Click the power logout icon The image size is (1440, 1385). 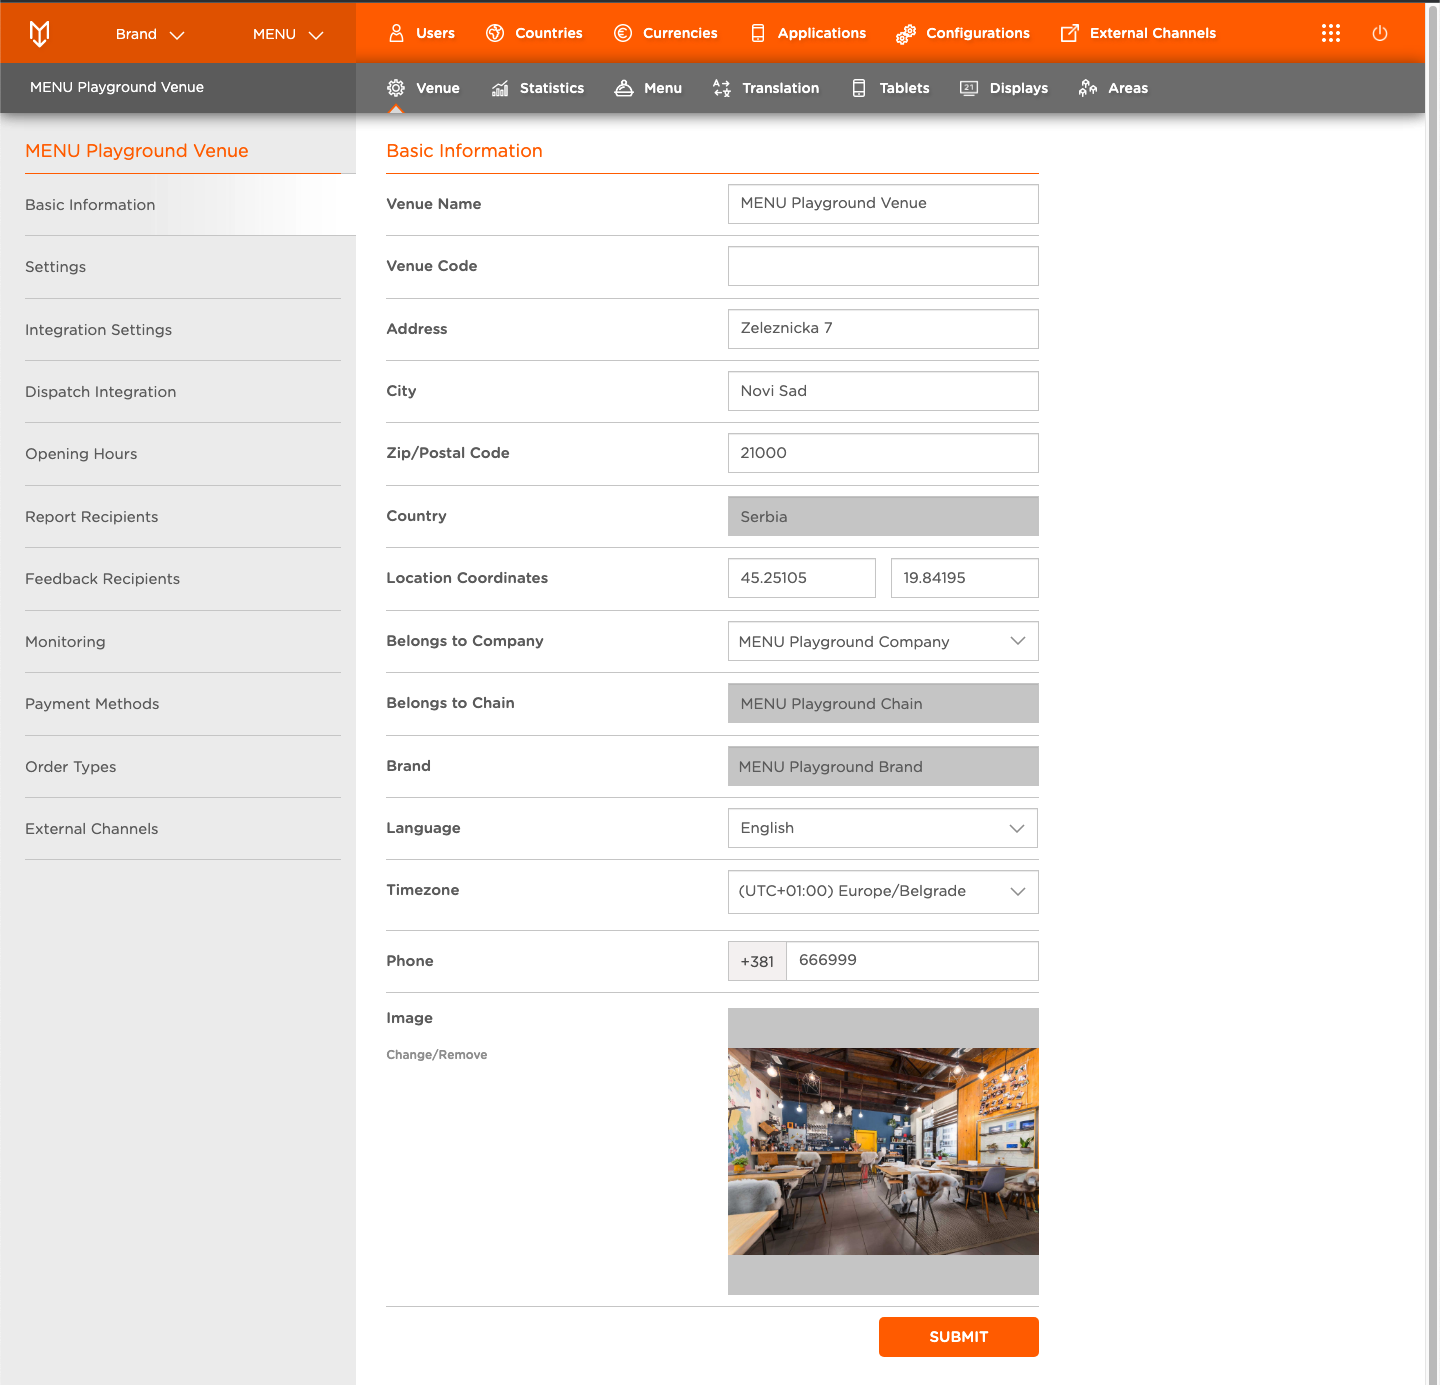pos(1380,33)
